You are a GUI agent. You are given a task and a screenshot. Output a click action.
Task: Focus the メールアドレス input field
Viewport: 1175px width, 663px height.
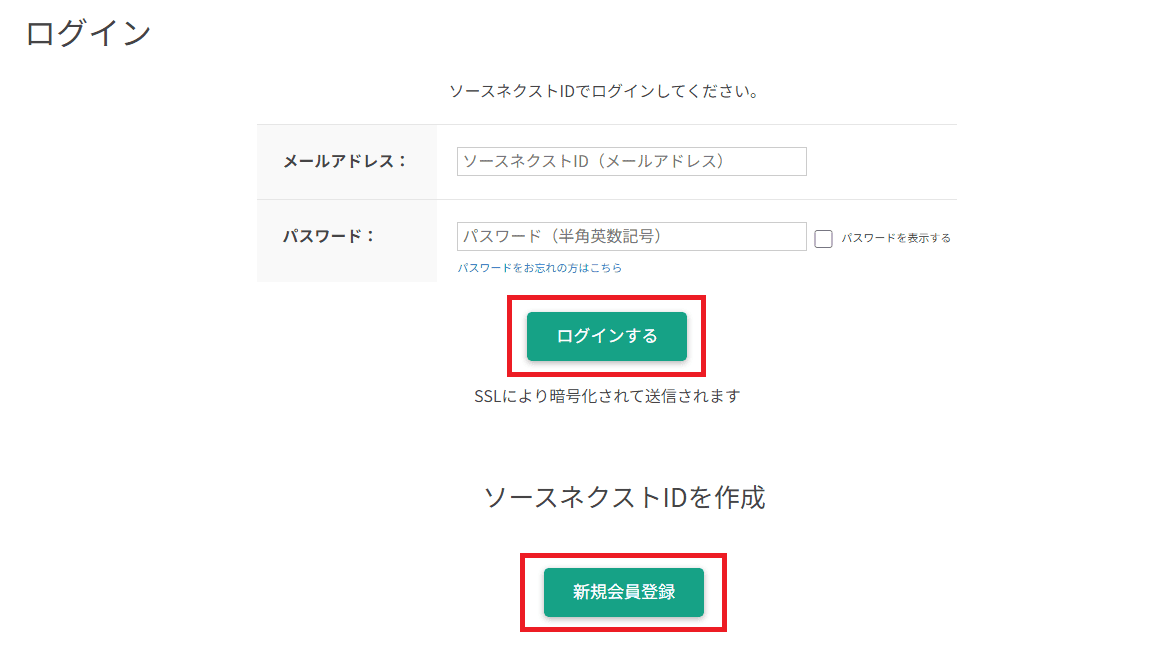pos(632,161)
